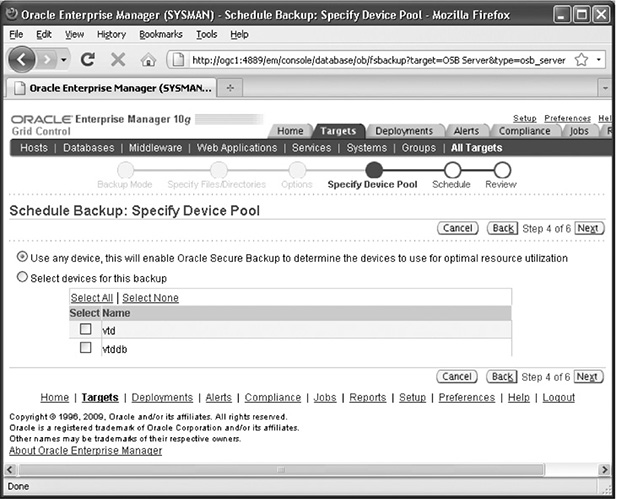Open the Firefox Help menu

239,35
